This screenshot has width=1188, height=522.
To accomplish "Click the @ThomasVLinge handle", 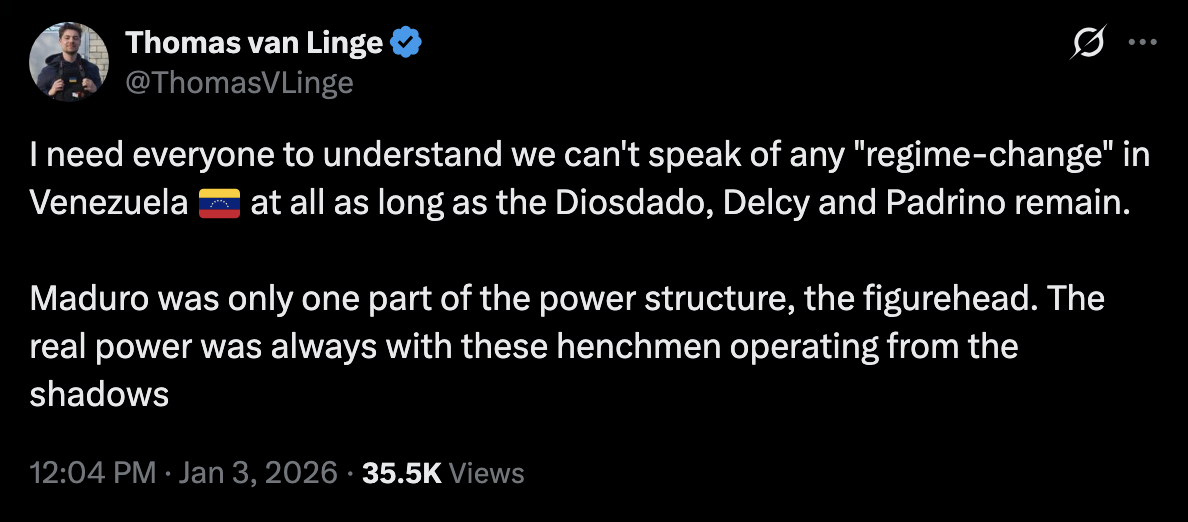I will tap(239, 82).
